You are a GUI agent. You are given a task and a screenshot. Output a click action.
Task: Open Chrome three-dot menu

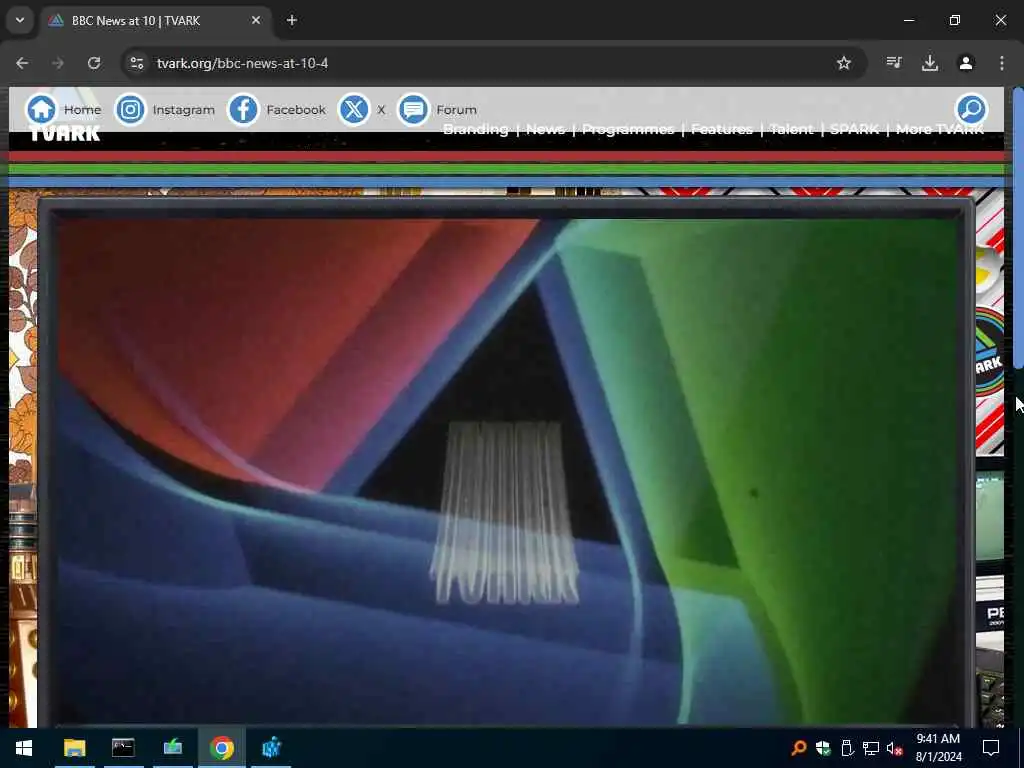[1002, 63]
